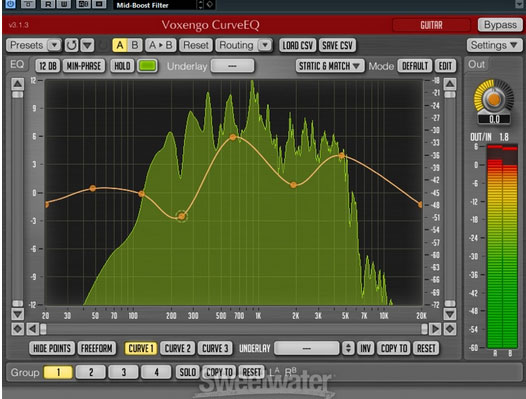Click the right zoom-reset diamond icon
This screenshot has width=526, height=399.
point(450,329)
